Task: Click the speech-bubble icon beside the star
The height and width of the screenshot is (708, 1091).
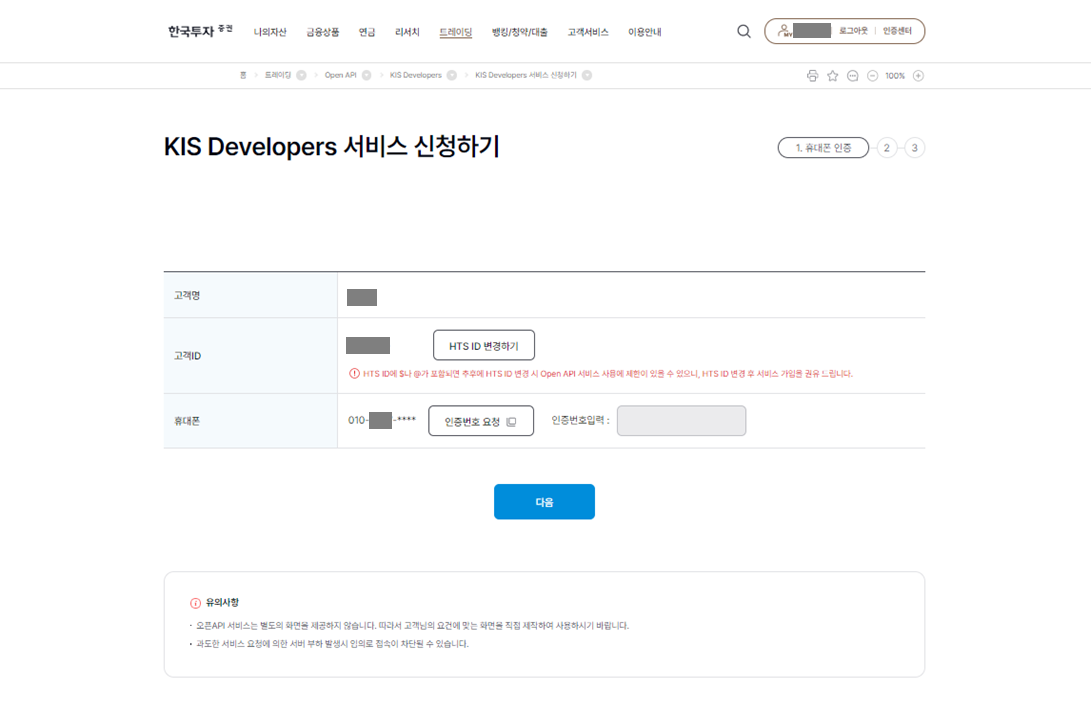Action: coord(852,76)
